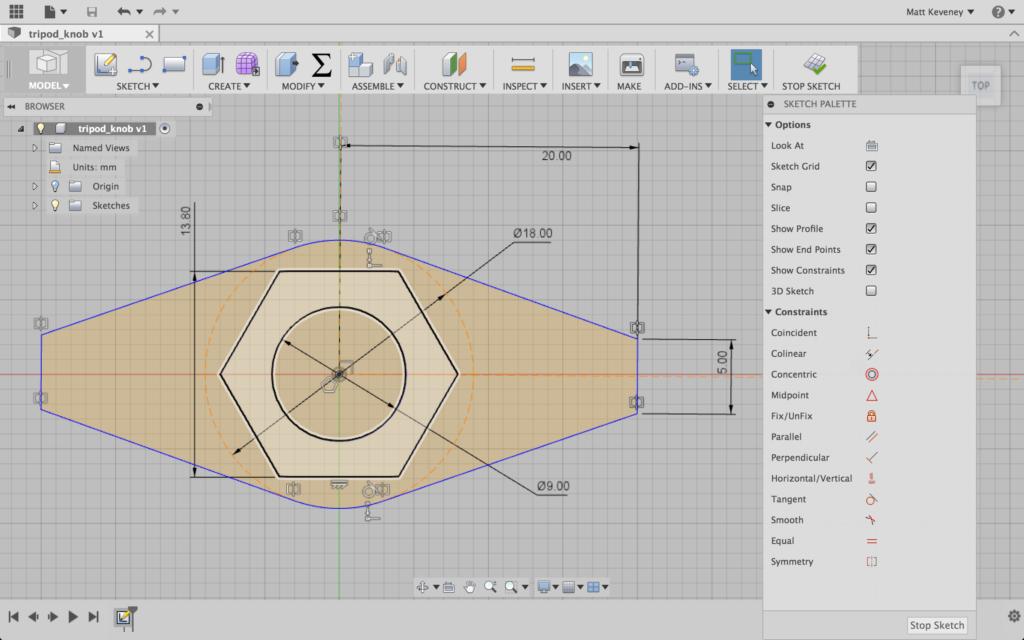Open the MODEL workspace dropdown

(x=48, y=86)
